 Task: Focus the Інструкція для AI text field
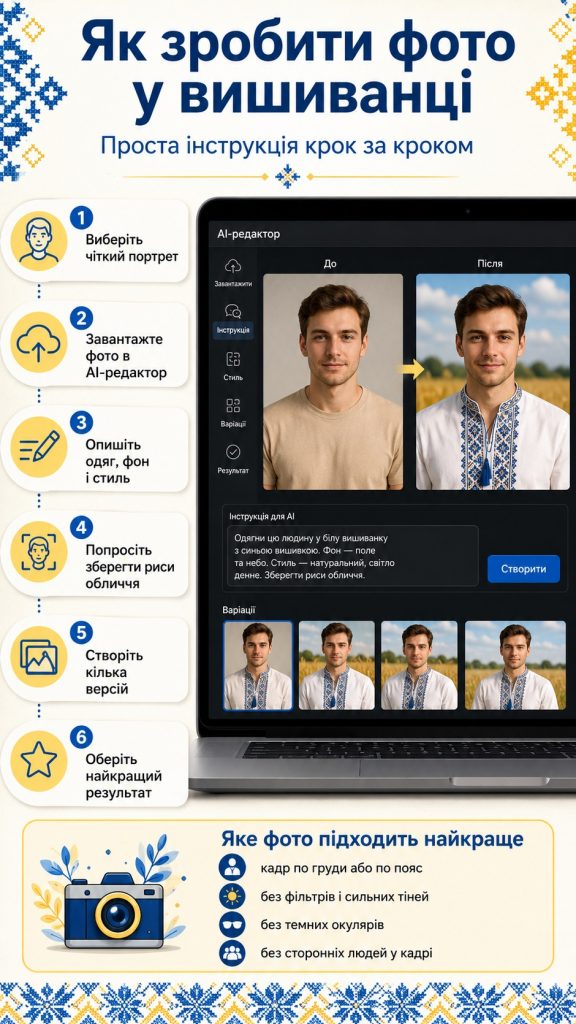click(353, 556)
